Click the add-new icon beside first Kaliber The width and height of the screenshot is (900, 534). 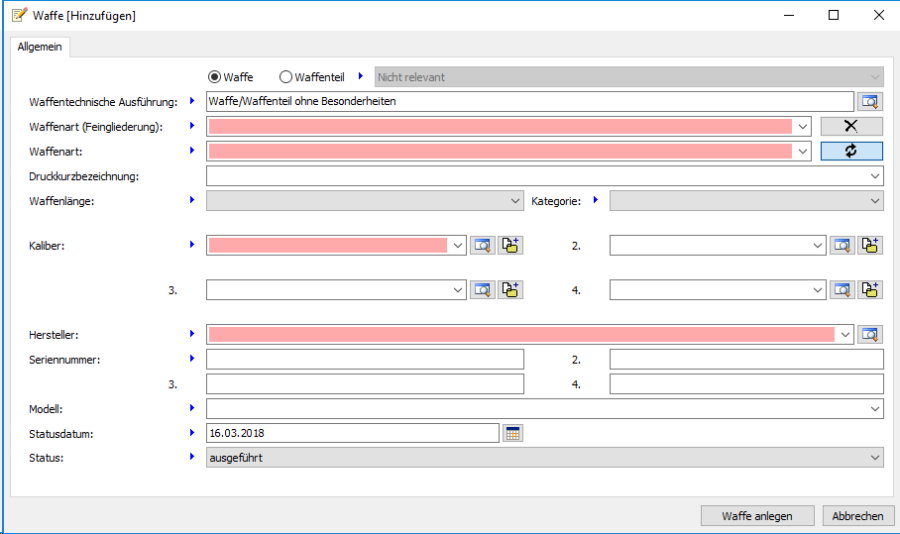click(x=511, y=245)
